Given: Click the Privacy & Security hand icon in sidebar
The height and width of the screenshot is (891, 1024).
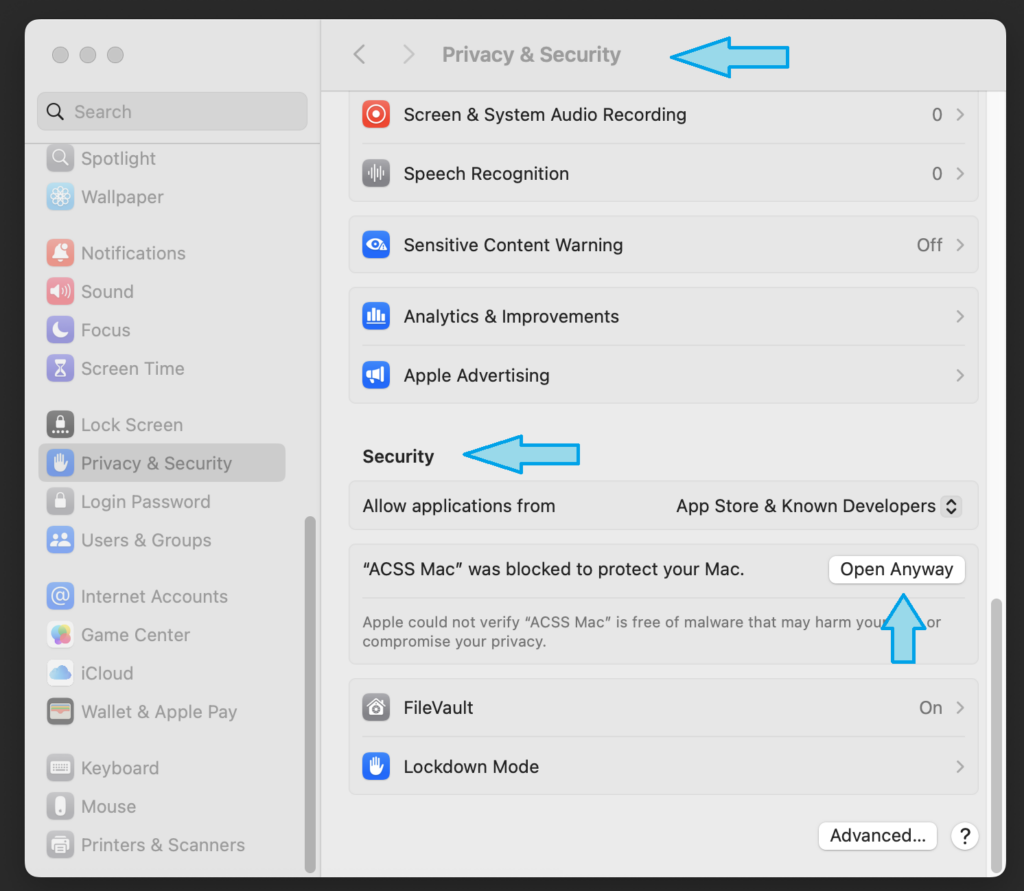Looking at the screenshot, I should click(x=60, y=463).
